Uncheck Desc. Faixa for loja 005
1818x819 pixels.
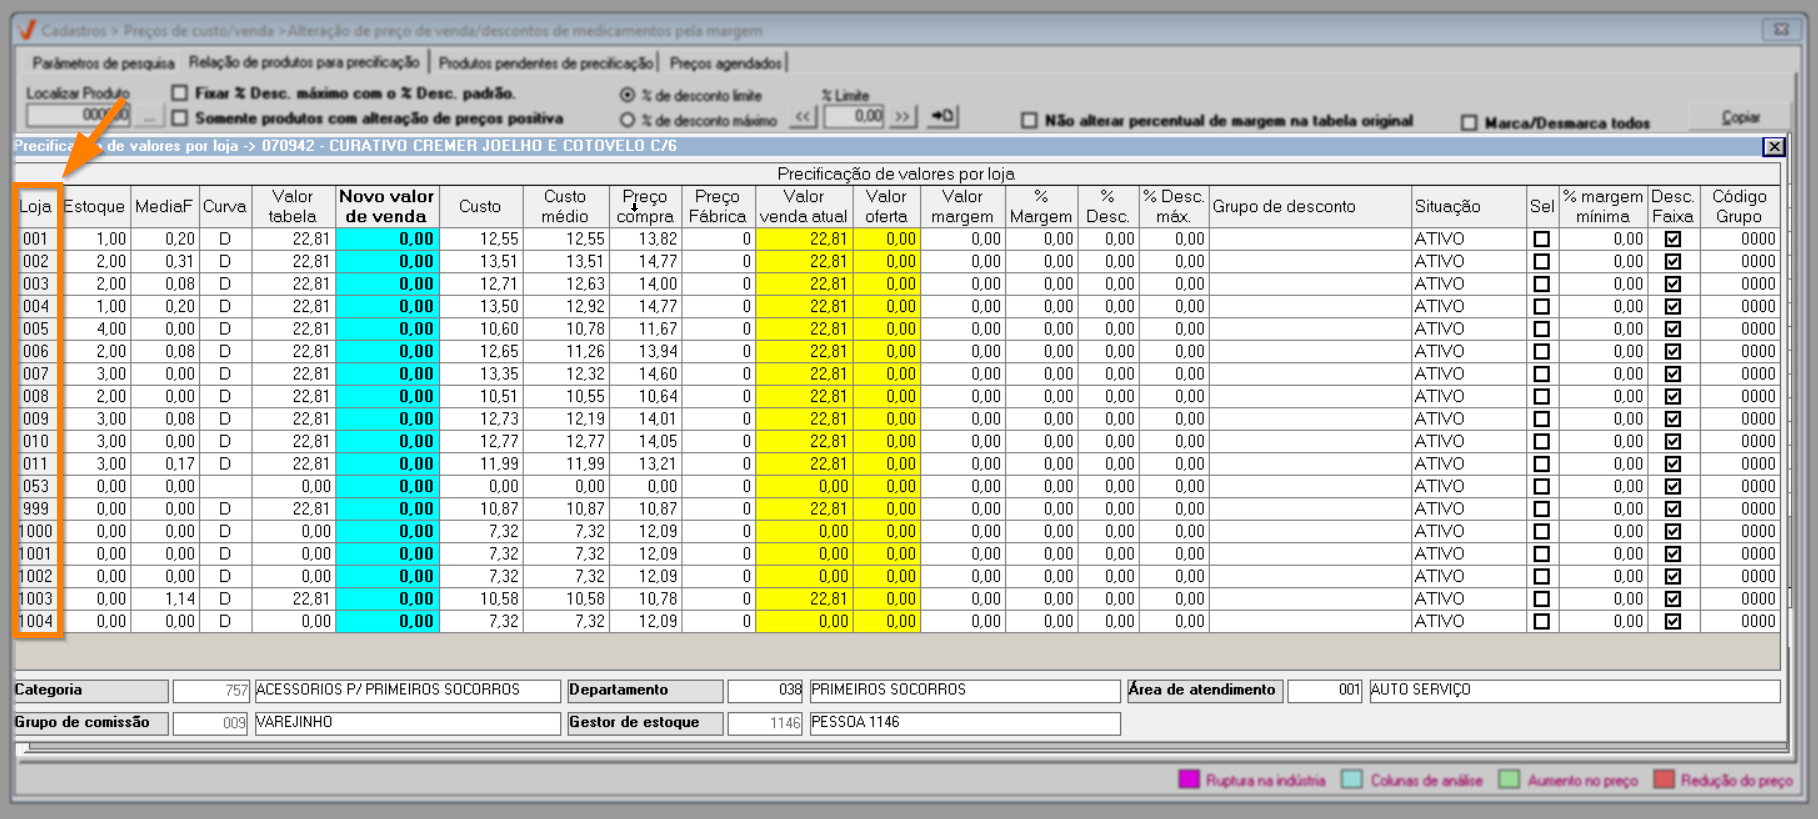(1672, 329)
